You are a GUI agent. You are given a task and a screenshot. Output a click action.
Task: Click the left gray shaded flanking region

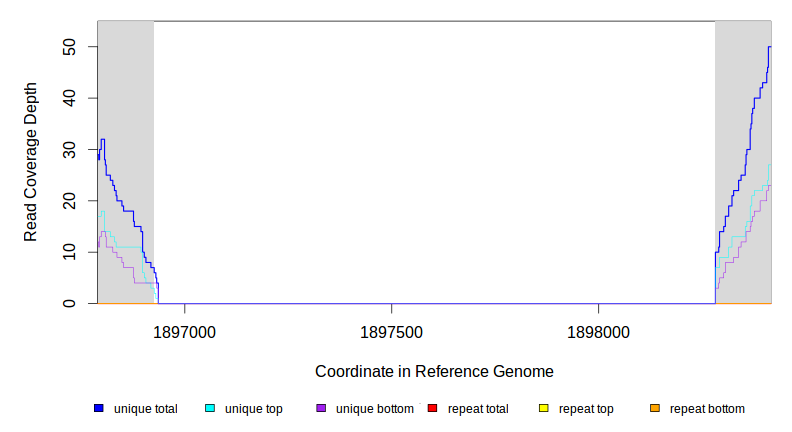125,100
